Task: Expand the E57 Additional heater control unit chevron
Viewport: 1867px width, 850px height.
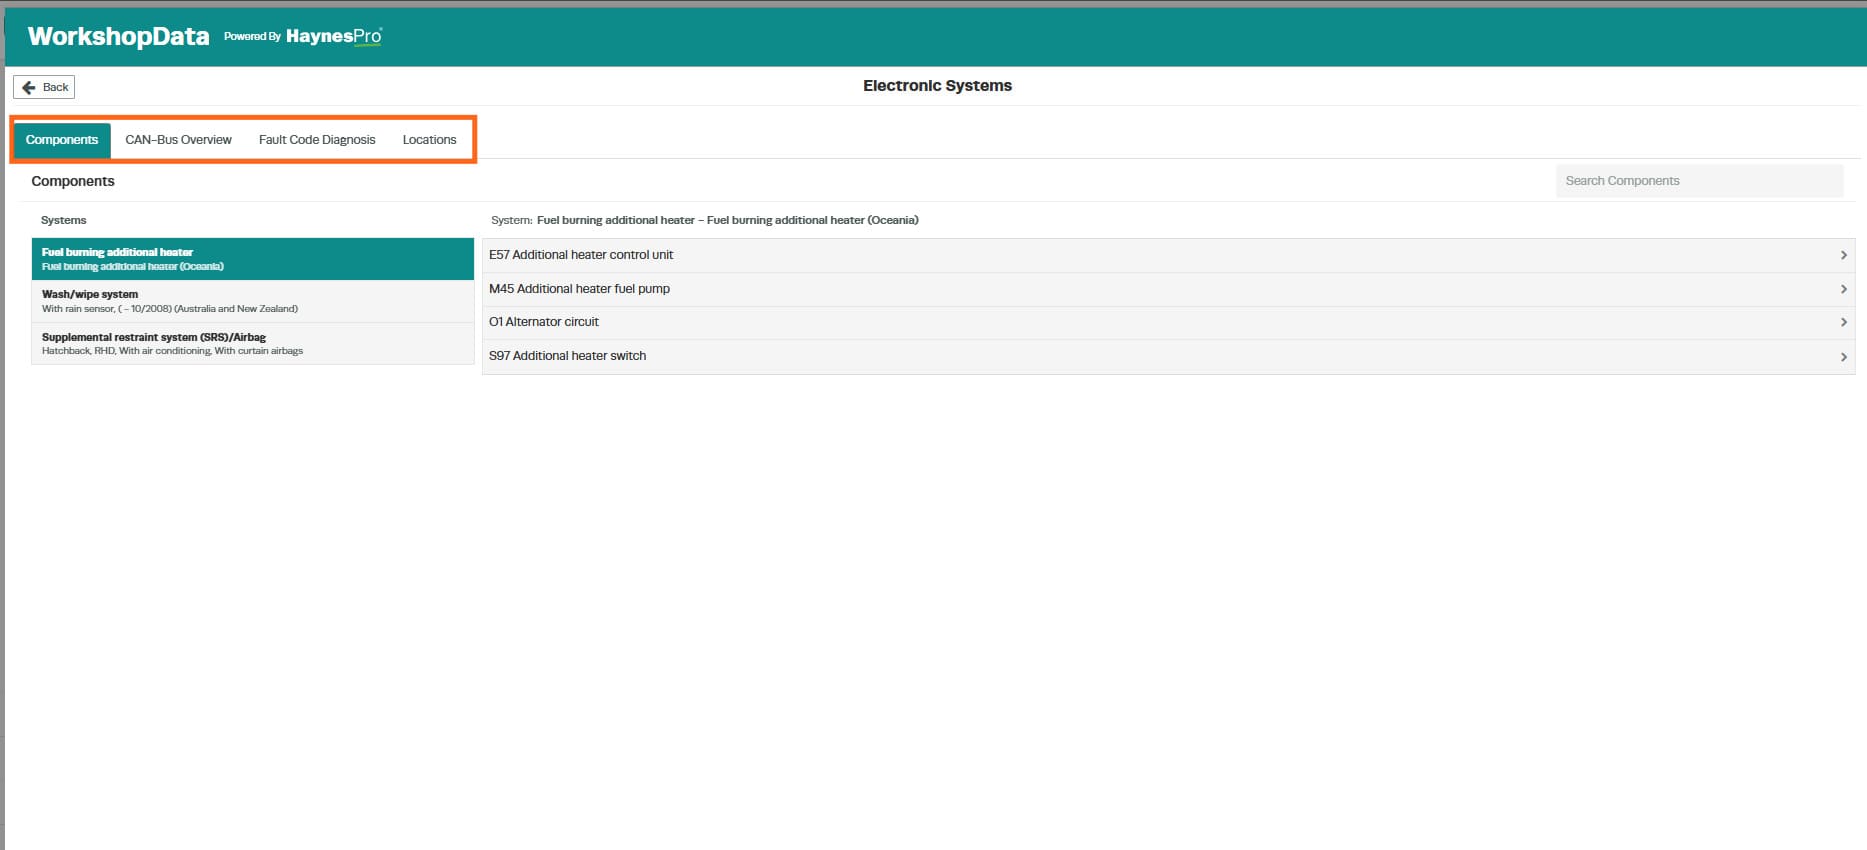Action: (x=1843, y=255)
